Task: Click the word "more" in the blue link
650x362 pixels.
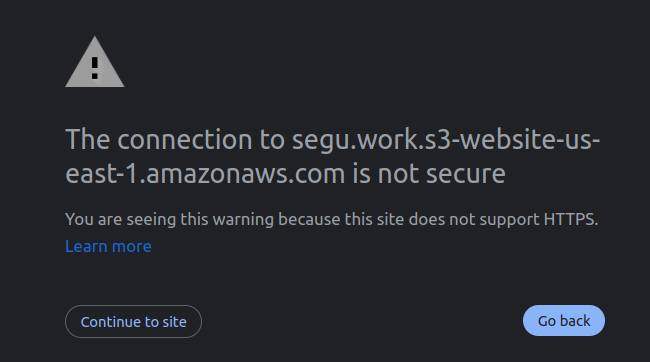Action: coord(131,247)
